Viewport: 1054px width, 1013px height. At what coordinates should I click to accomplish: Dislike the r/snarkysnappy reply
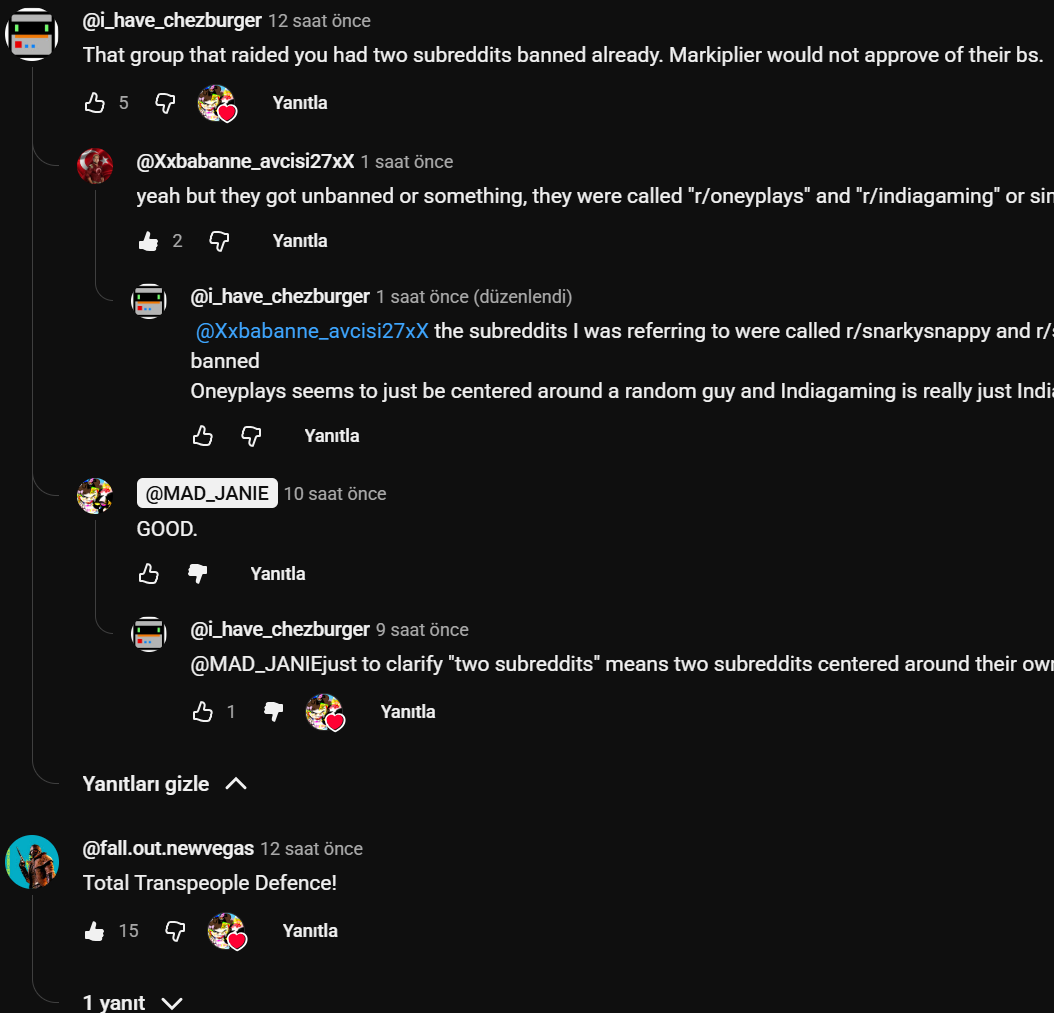tap(252, 436)
